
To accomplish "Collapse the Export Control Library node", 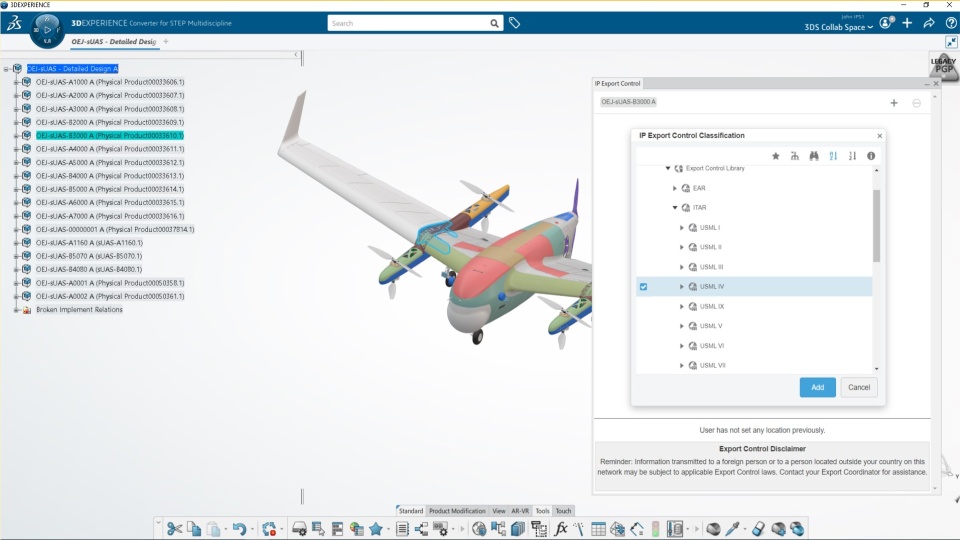I will (668, 168).
